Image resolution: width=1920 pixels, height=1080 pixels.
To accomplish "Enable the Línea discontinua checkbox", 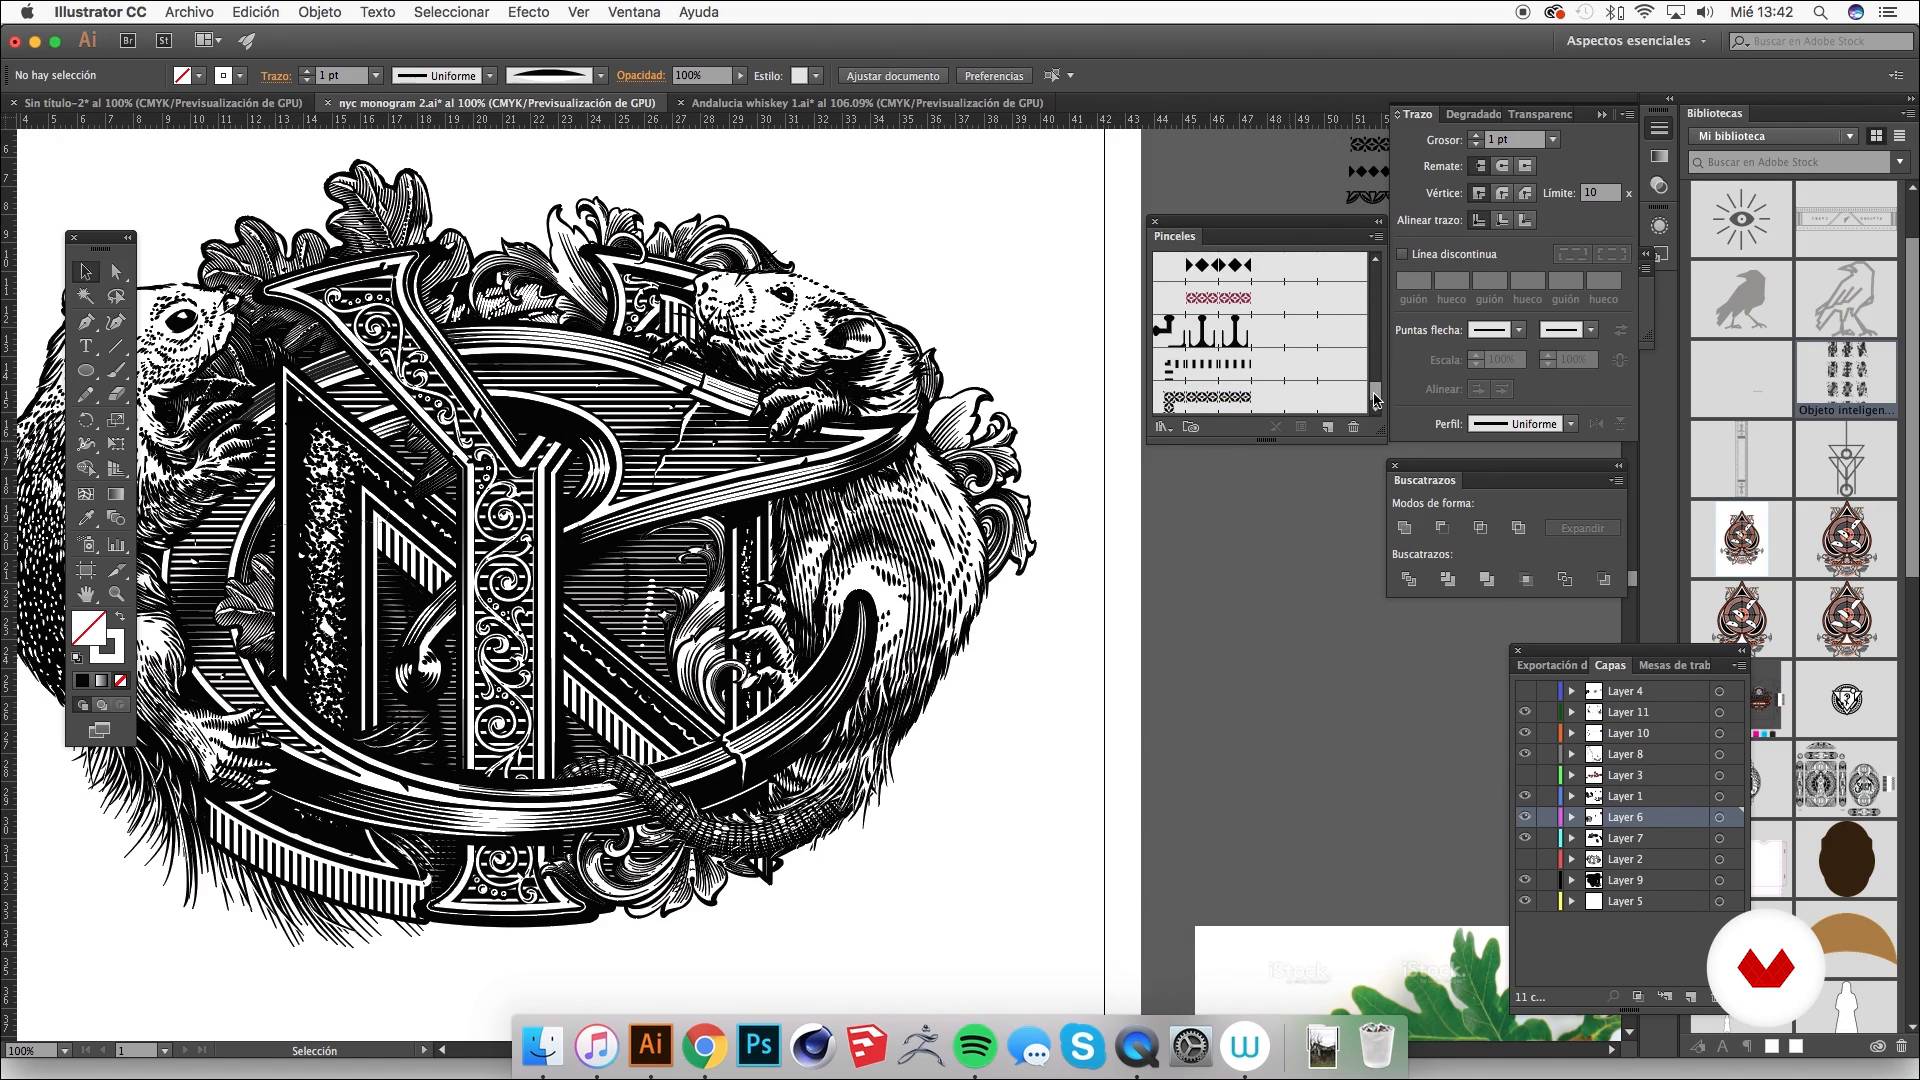I will (x=1402, y=254).
